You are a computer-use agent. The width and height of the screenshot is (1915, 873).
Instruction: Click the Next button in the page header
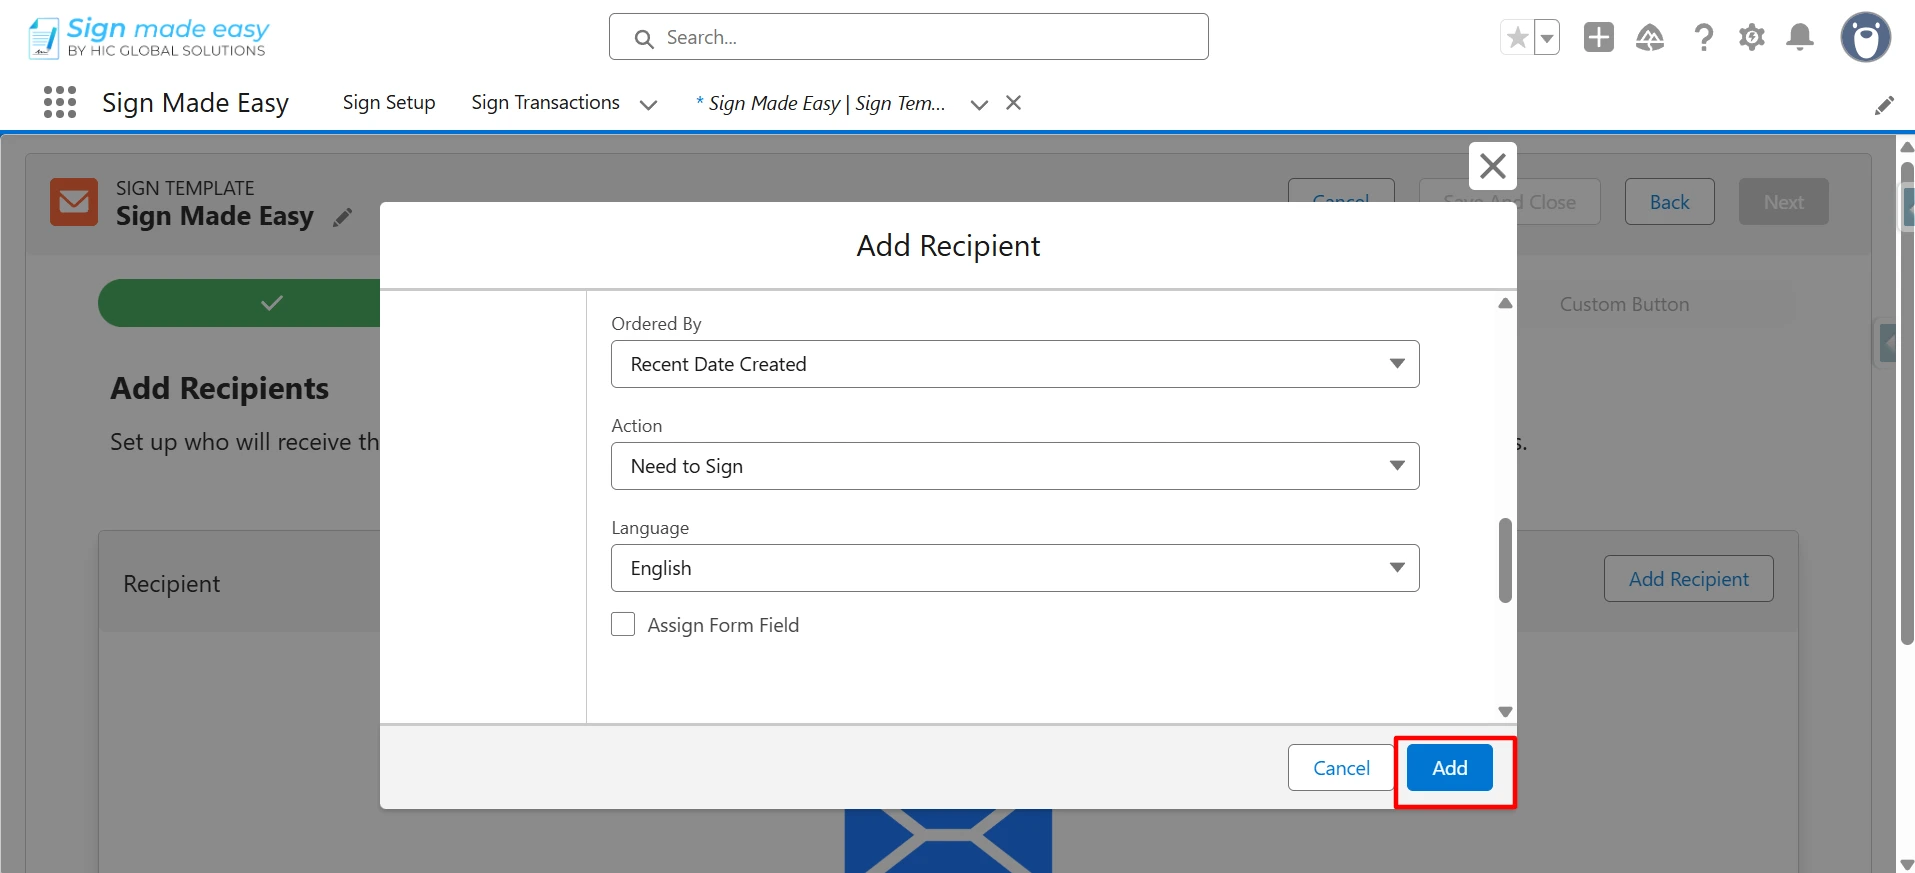click(x=1784, y=202)
